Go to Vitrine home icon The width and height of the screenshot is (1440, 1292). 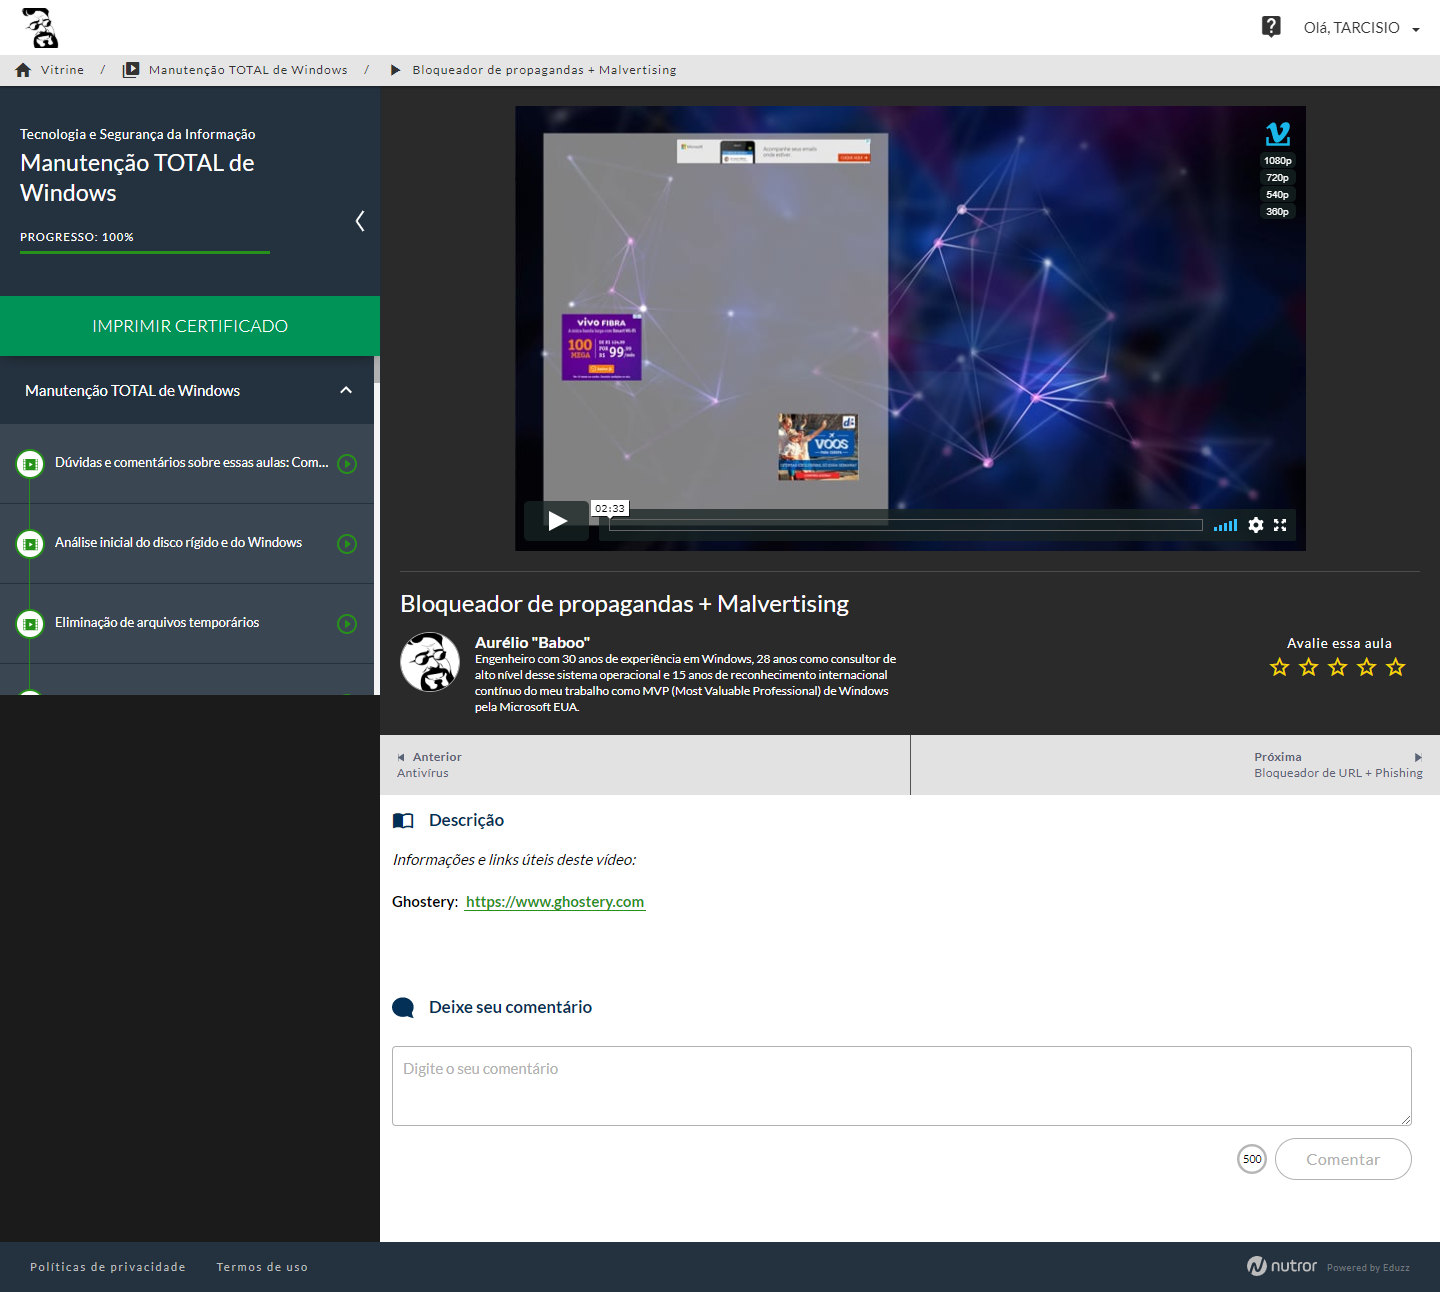pyautogui.click(x=24, y=70)
